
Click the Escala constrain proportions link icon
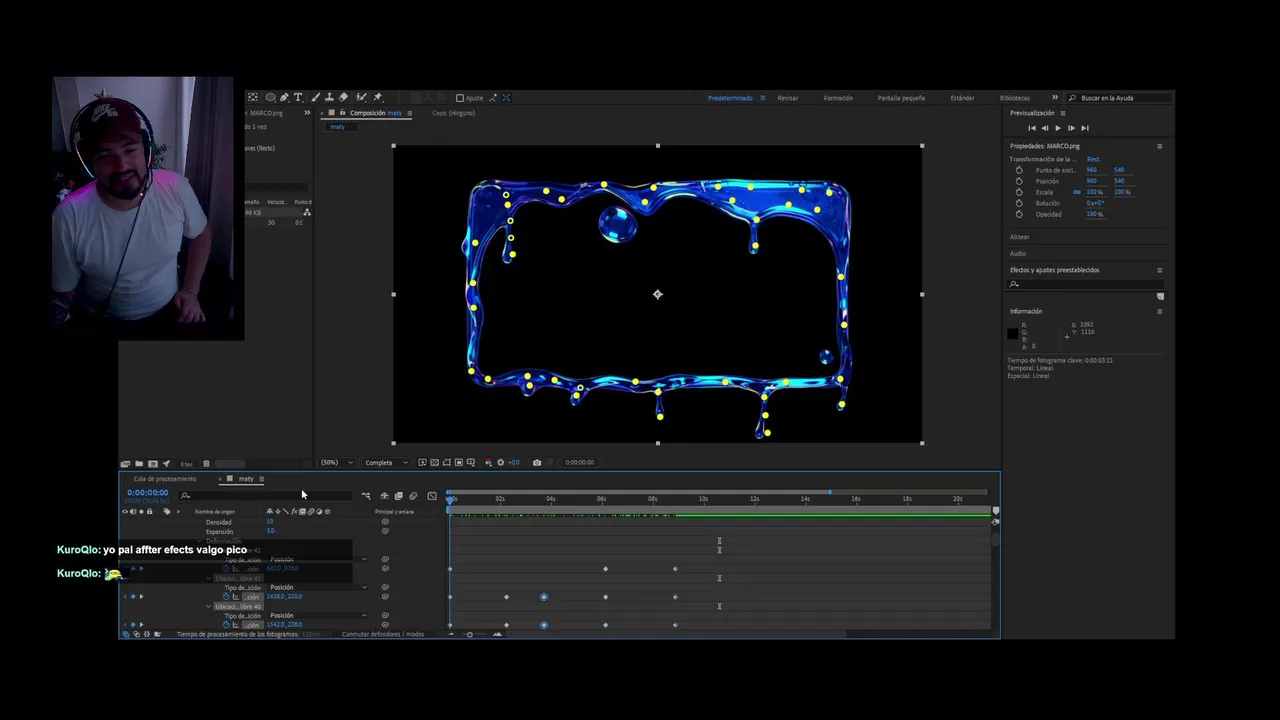1077,192
